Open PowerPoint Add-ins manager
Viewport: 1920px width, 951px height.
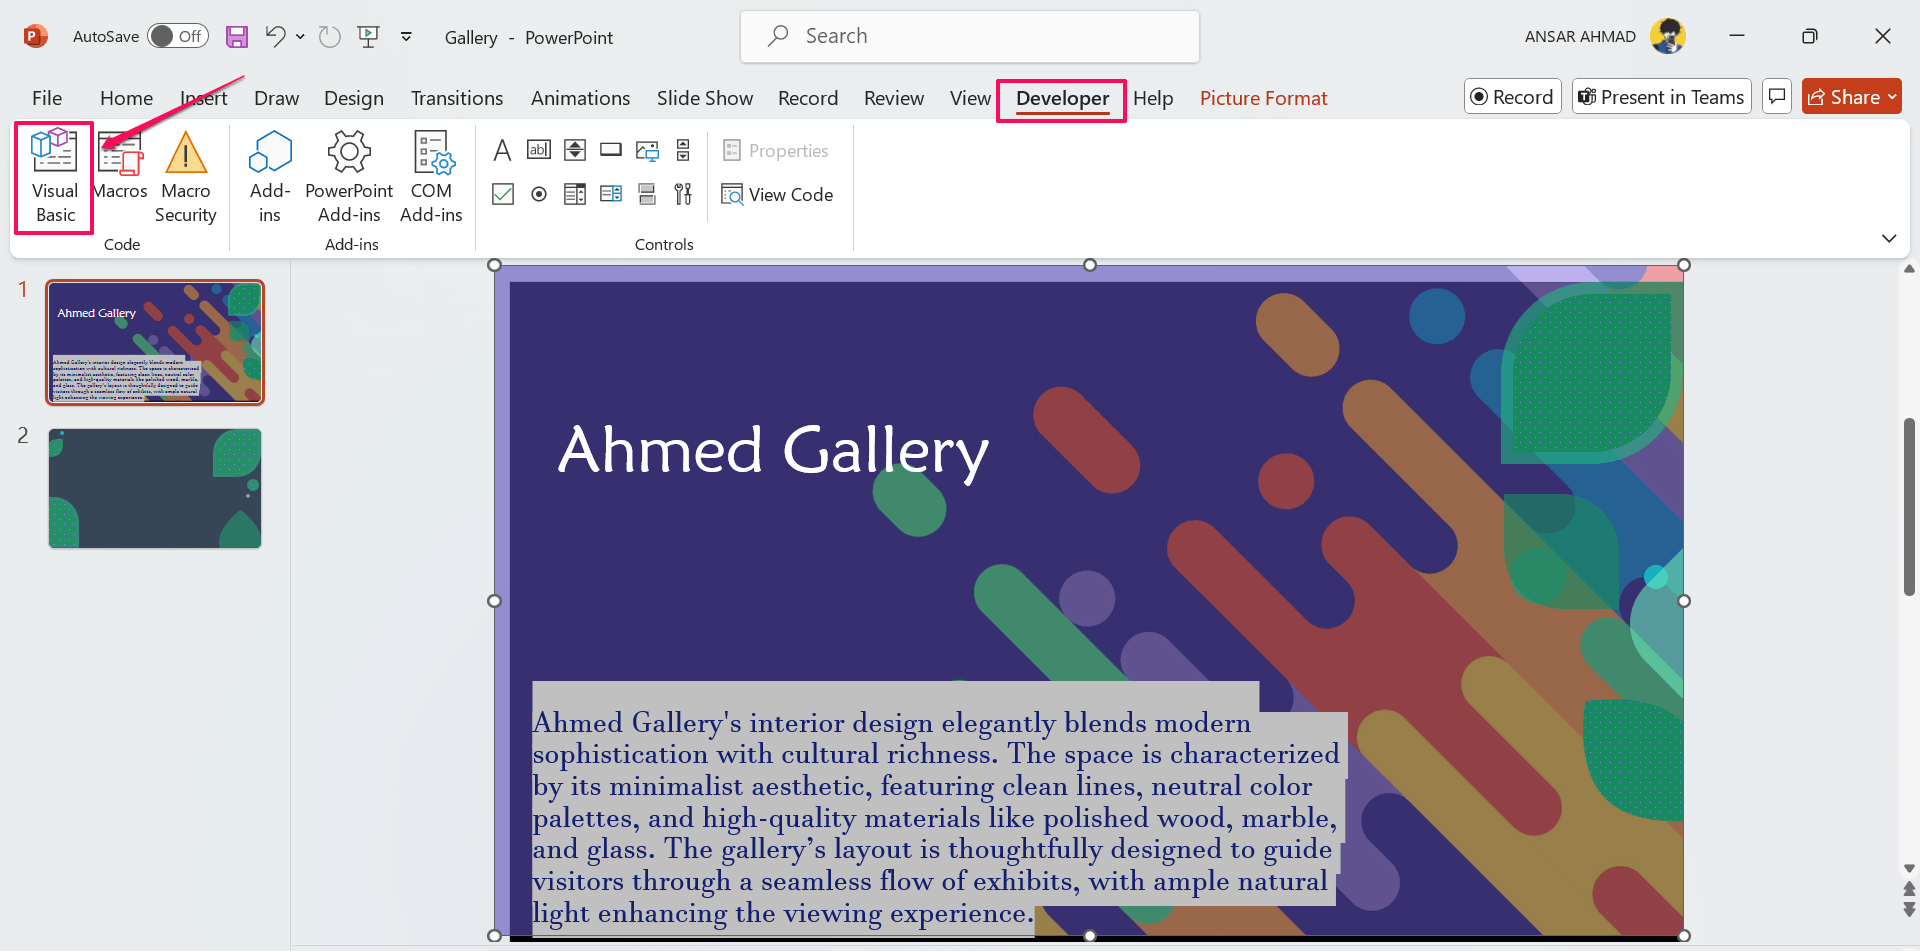[349, 177]
